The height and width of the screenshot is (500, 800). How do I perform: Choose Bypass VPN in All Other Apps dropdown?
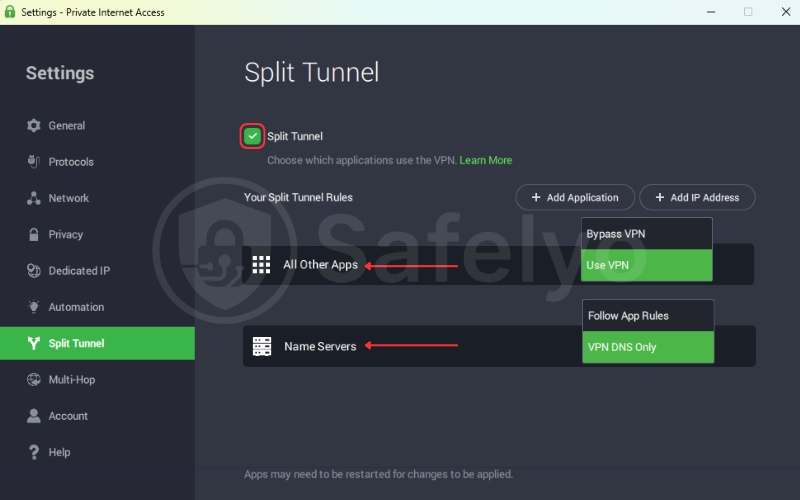[x=646, y=234]
